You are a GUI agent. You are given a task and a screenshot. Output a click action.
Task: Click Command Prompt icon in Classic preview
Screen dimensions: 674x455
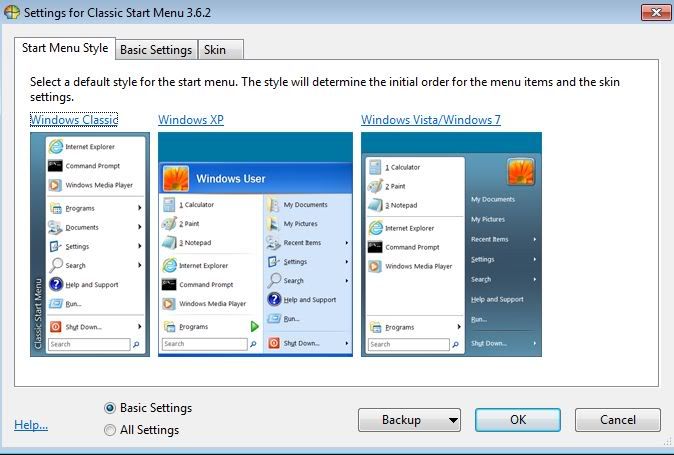55,165
